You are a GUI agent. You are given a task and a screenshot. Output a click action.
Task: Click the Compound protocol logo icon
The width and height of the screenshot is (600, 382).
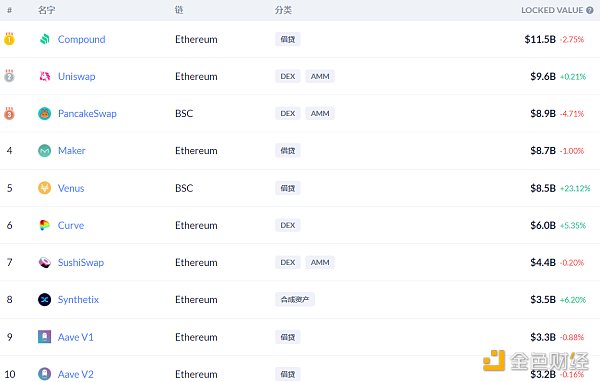click(45, 39)
